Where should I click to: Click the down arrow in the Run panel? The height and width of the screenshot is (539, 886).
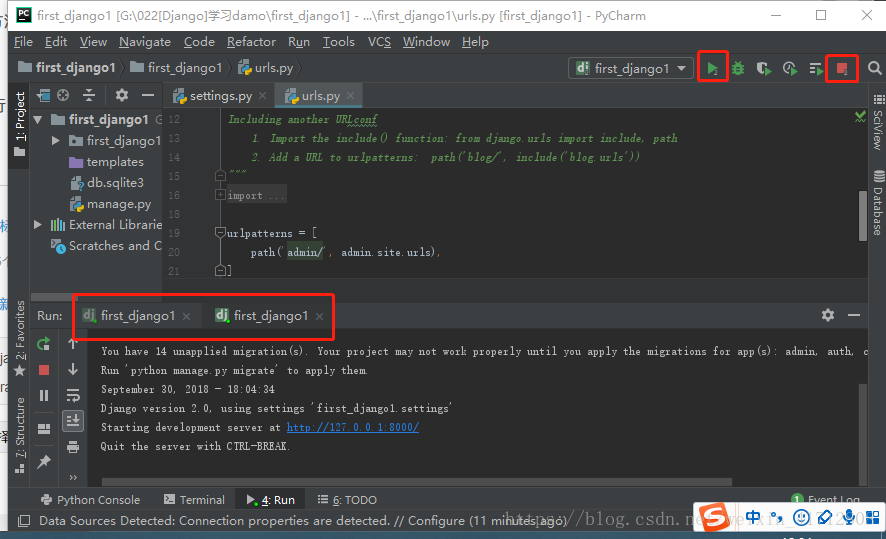coord(73,370)
